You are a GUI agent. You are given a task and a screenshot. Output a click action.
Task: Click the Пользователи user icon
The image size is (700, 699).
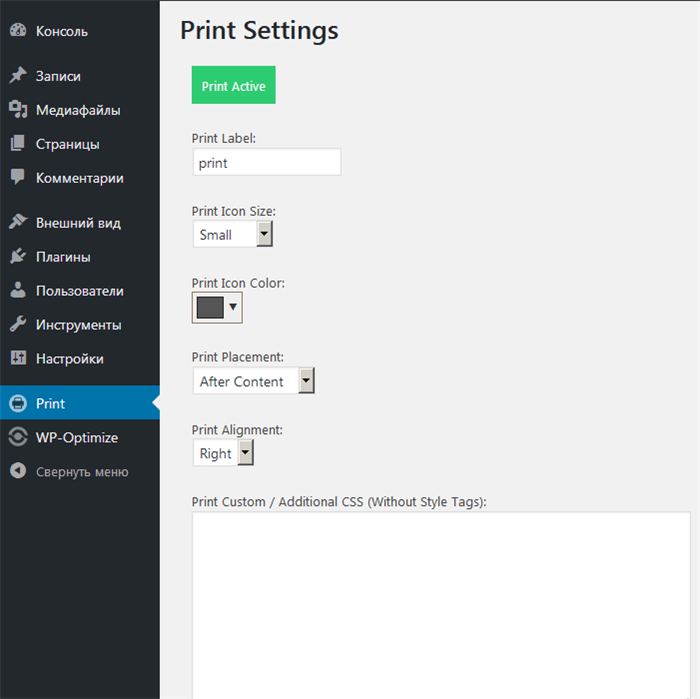click(18, 290)
